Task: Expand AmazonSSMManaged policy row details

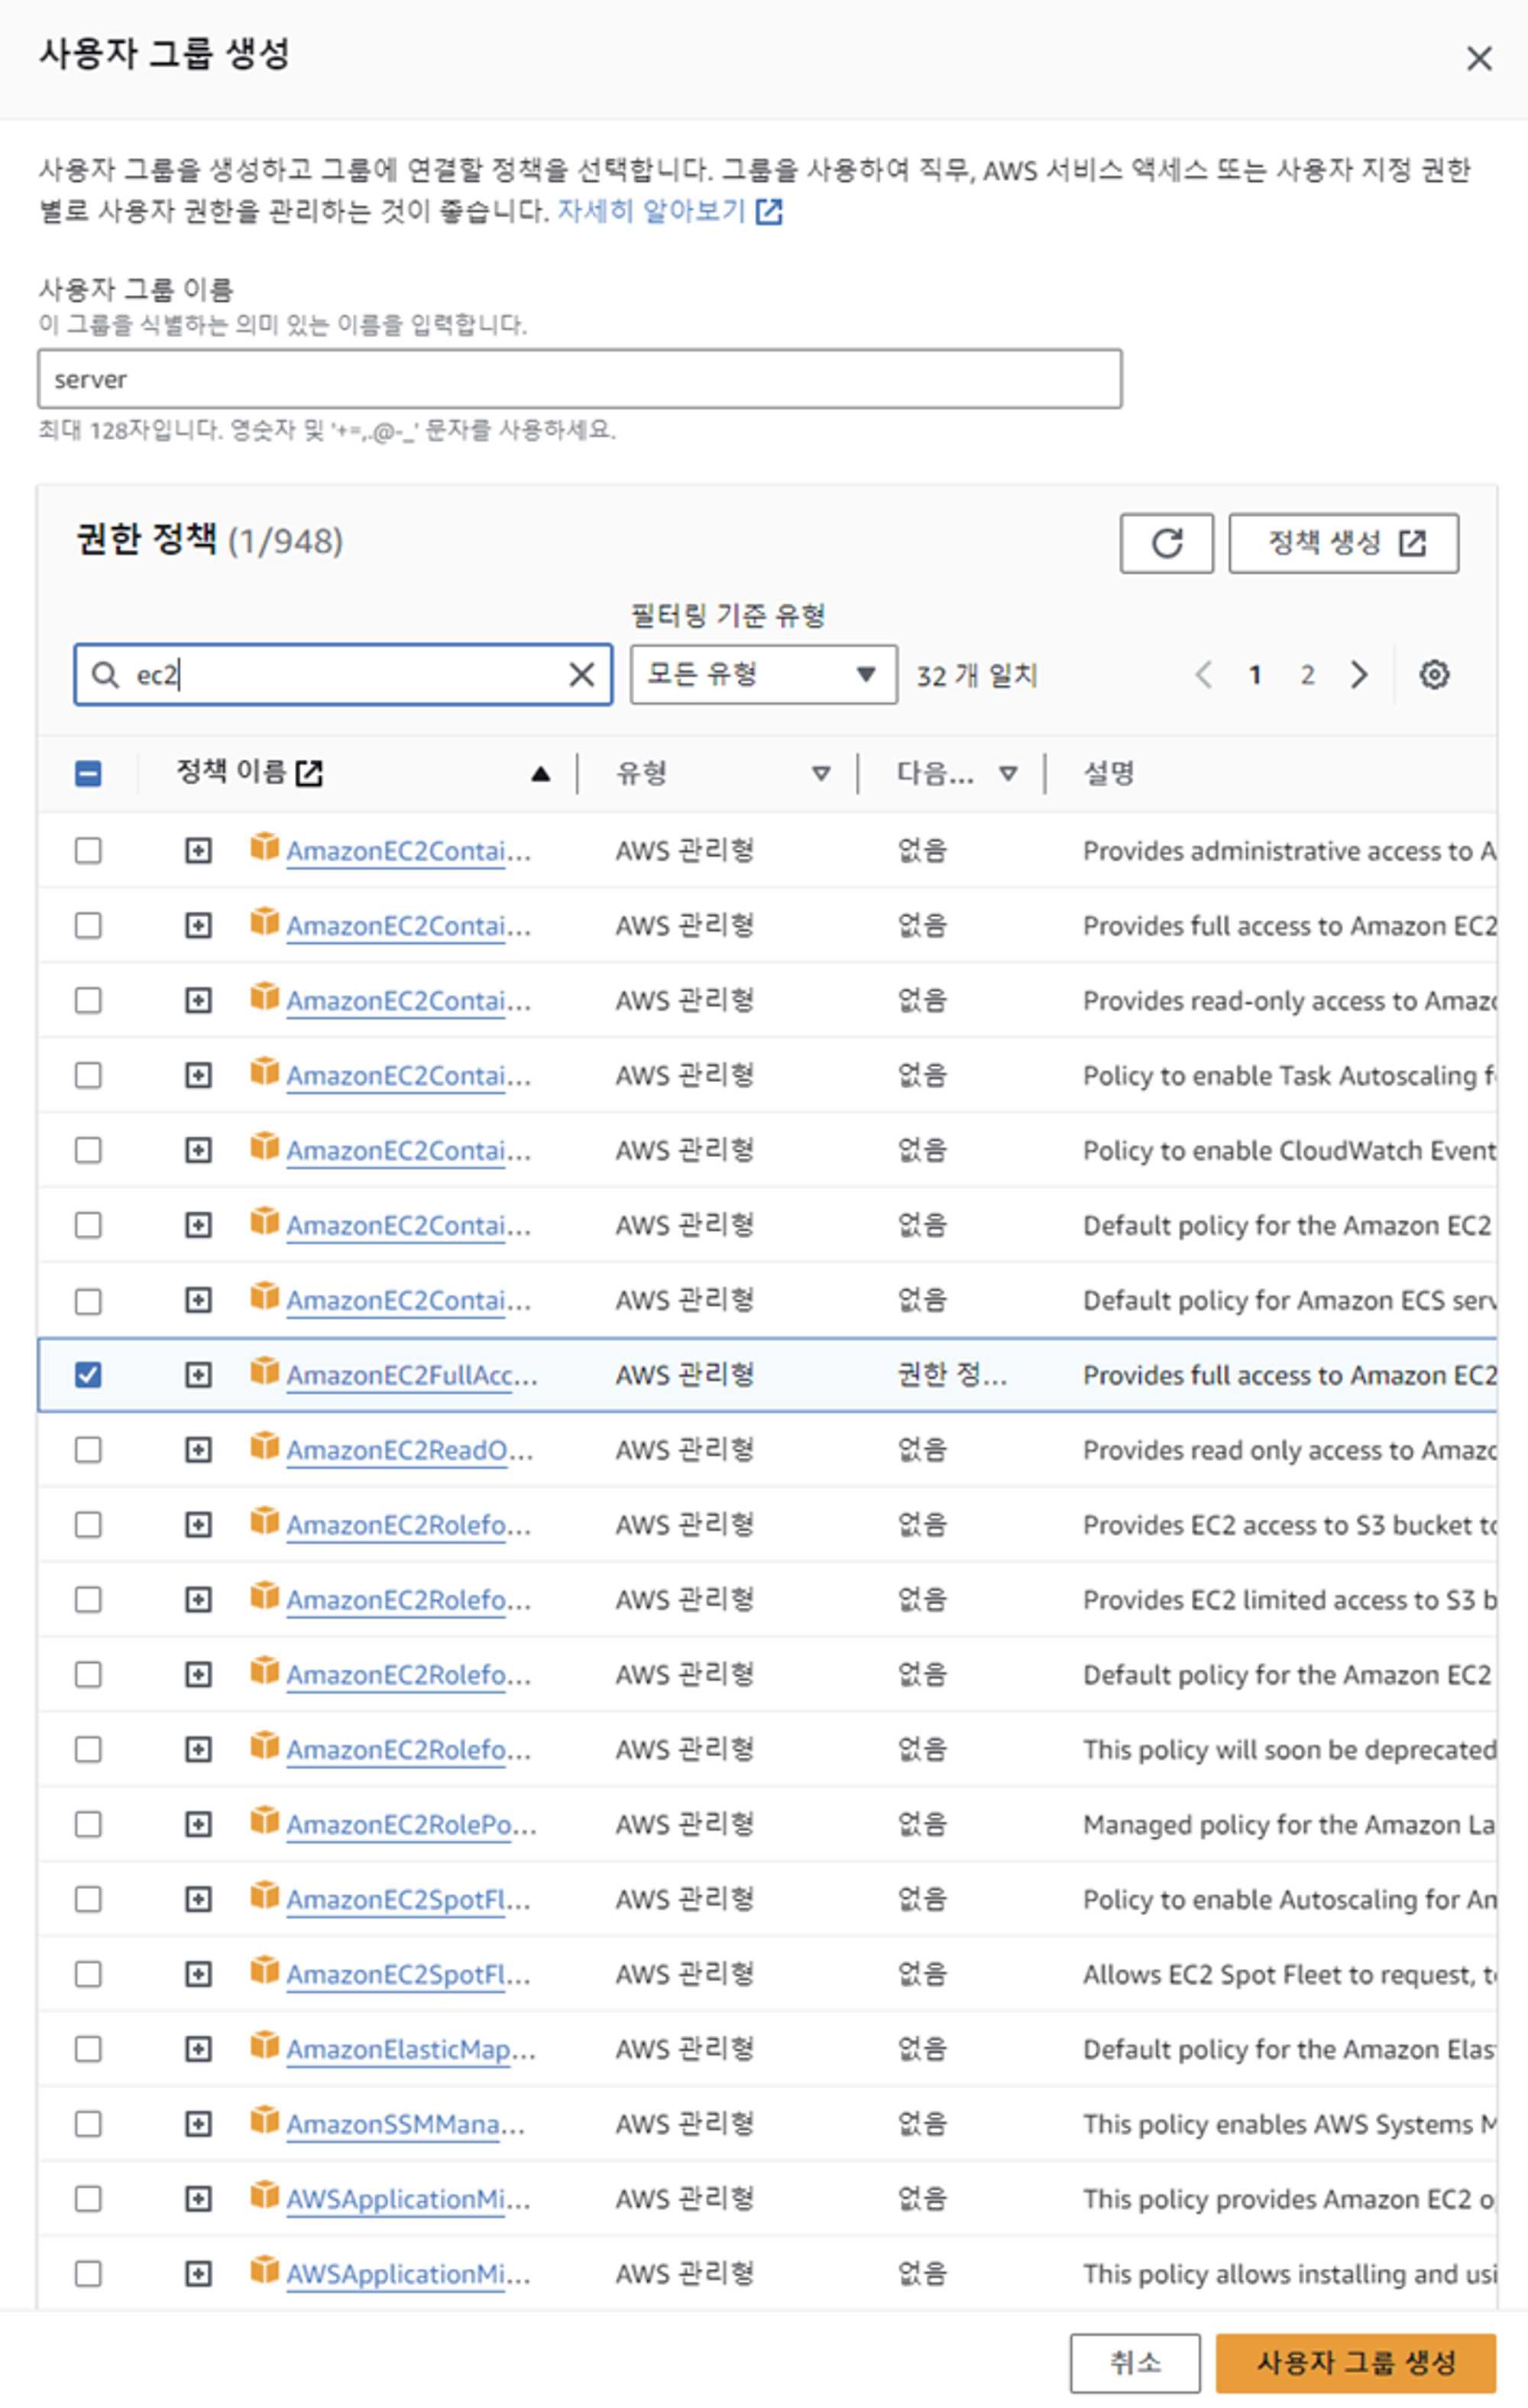Action: pos(198,2124)
